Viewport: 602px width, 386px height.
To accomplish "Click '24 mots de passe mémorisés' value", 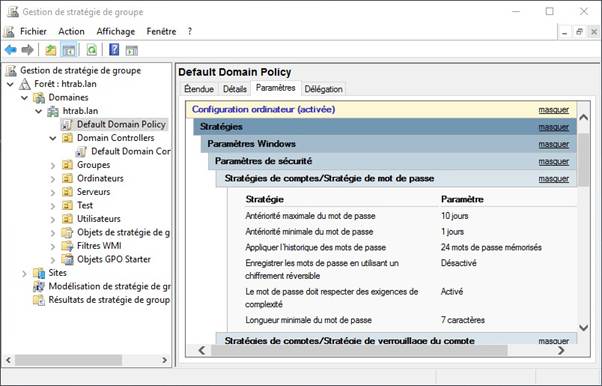I will 491,247.
